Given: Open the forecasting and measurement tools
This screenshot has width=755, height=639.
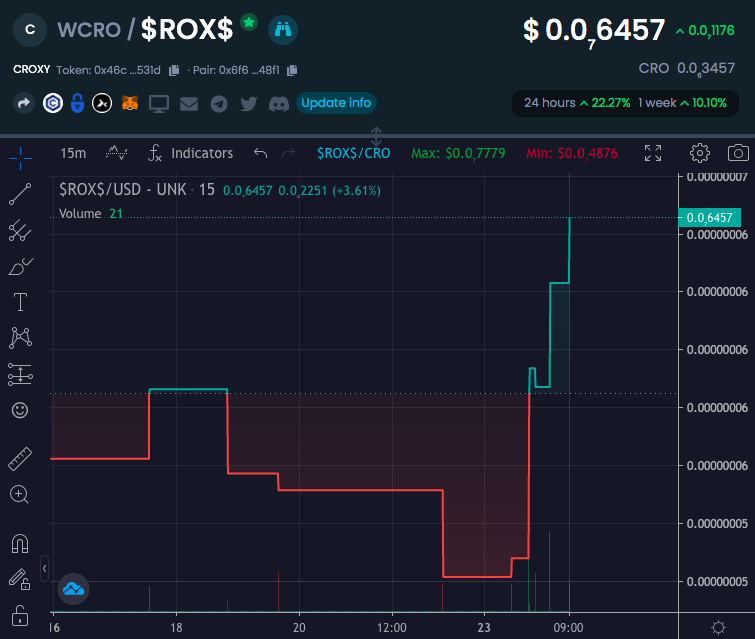Looking at the screenshot, I should coord(20,374).
